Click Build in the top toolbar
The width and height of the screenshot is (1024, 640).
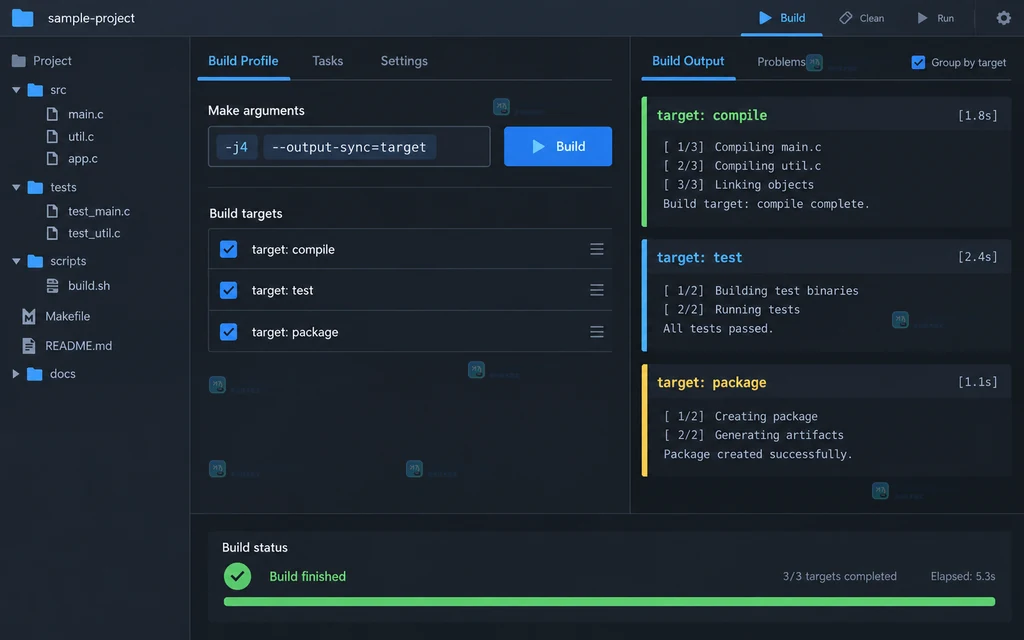click(782, 18)
